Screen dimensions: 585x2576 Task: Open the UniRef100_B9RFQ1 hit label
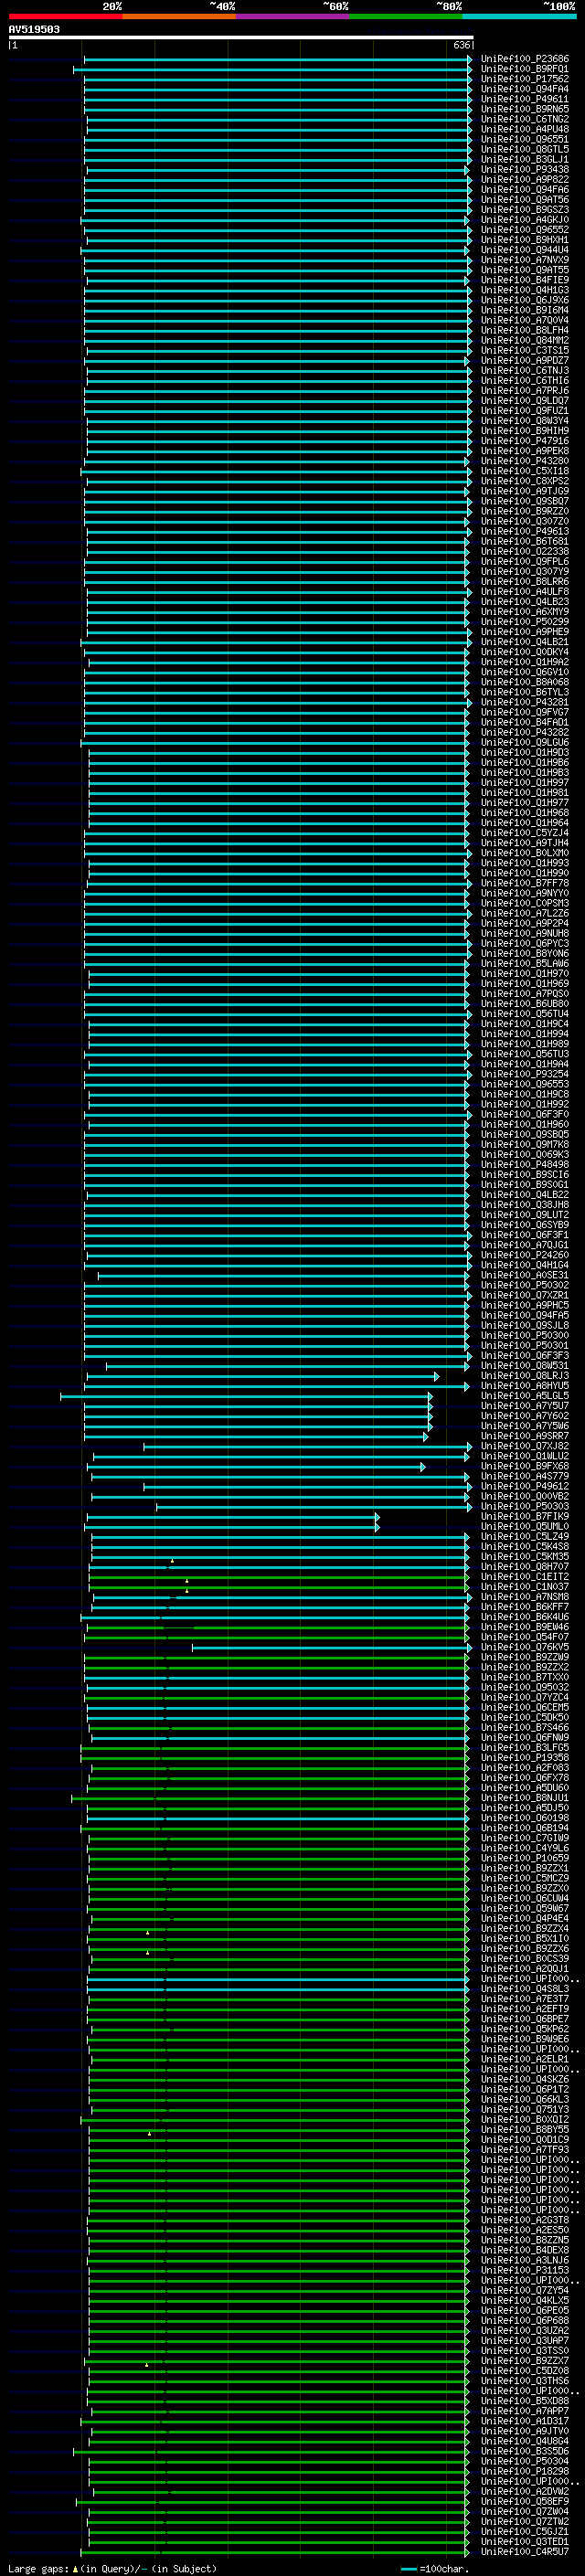(524, 69)
